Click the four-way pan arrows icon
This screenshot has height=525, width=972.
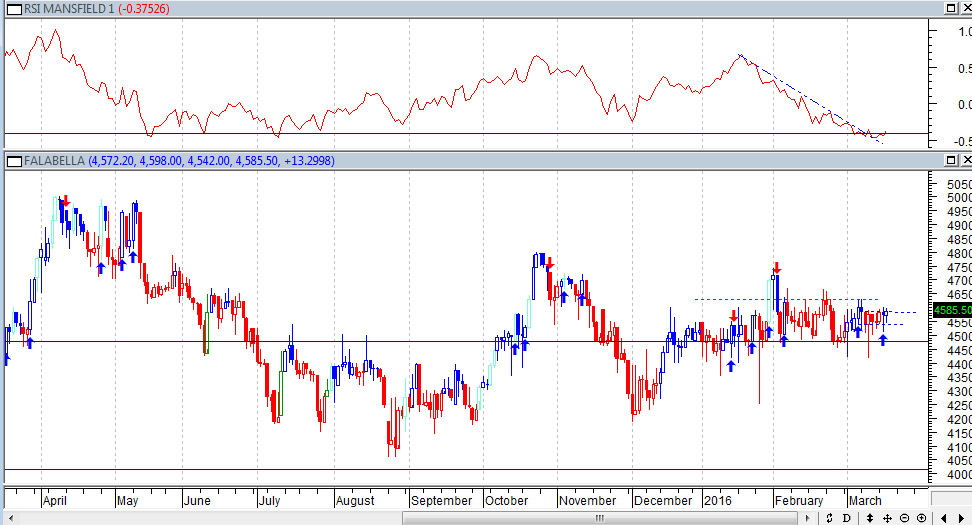tap(887, 518)
